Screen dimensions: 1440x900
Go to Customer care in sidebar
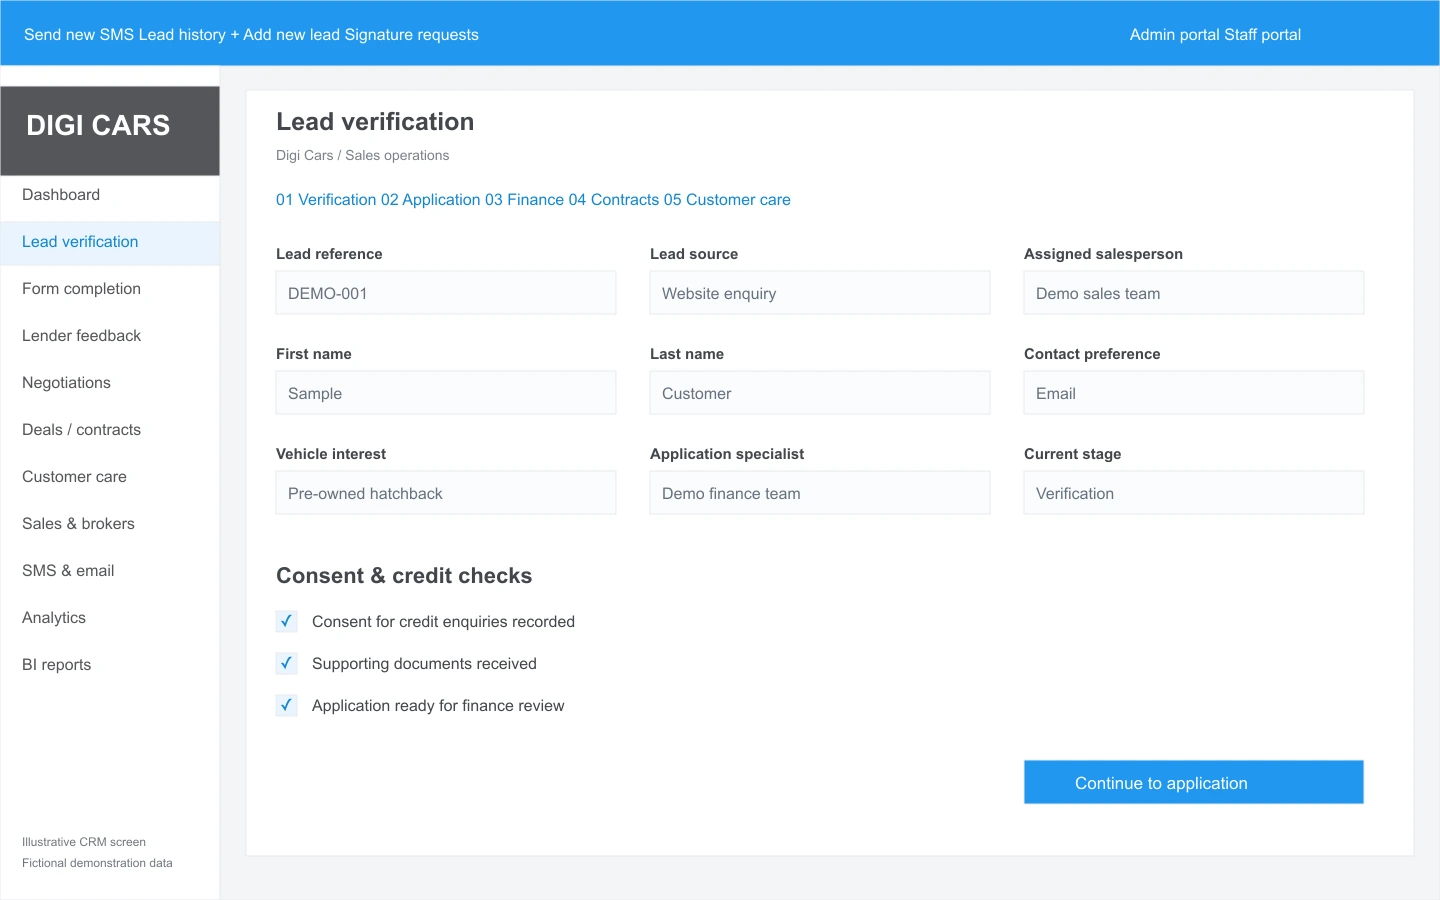(110, 477)
